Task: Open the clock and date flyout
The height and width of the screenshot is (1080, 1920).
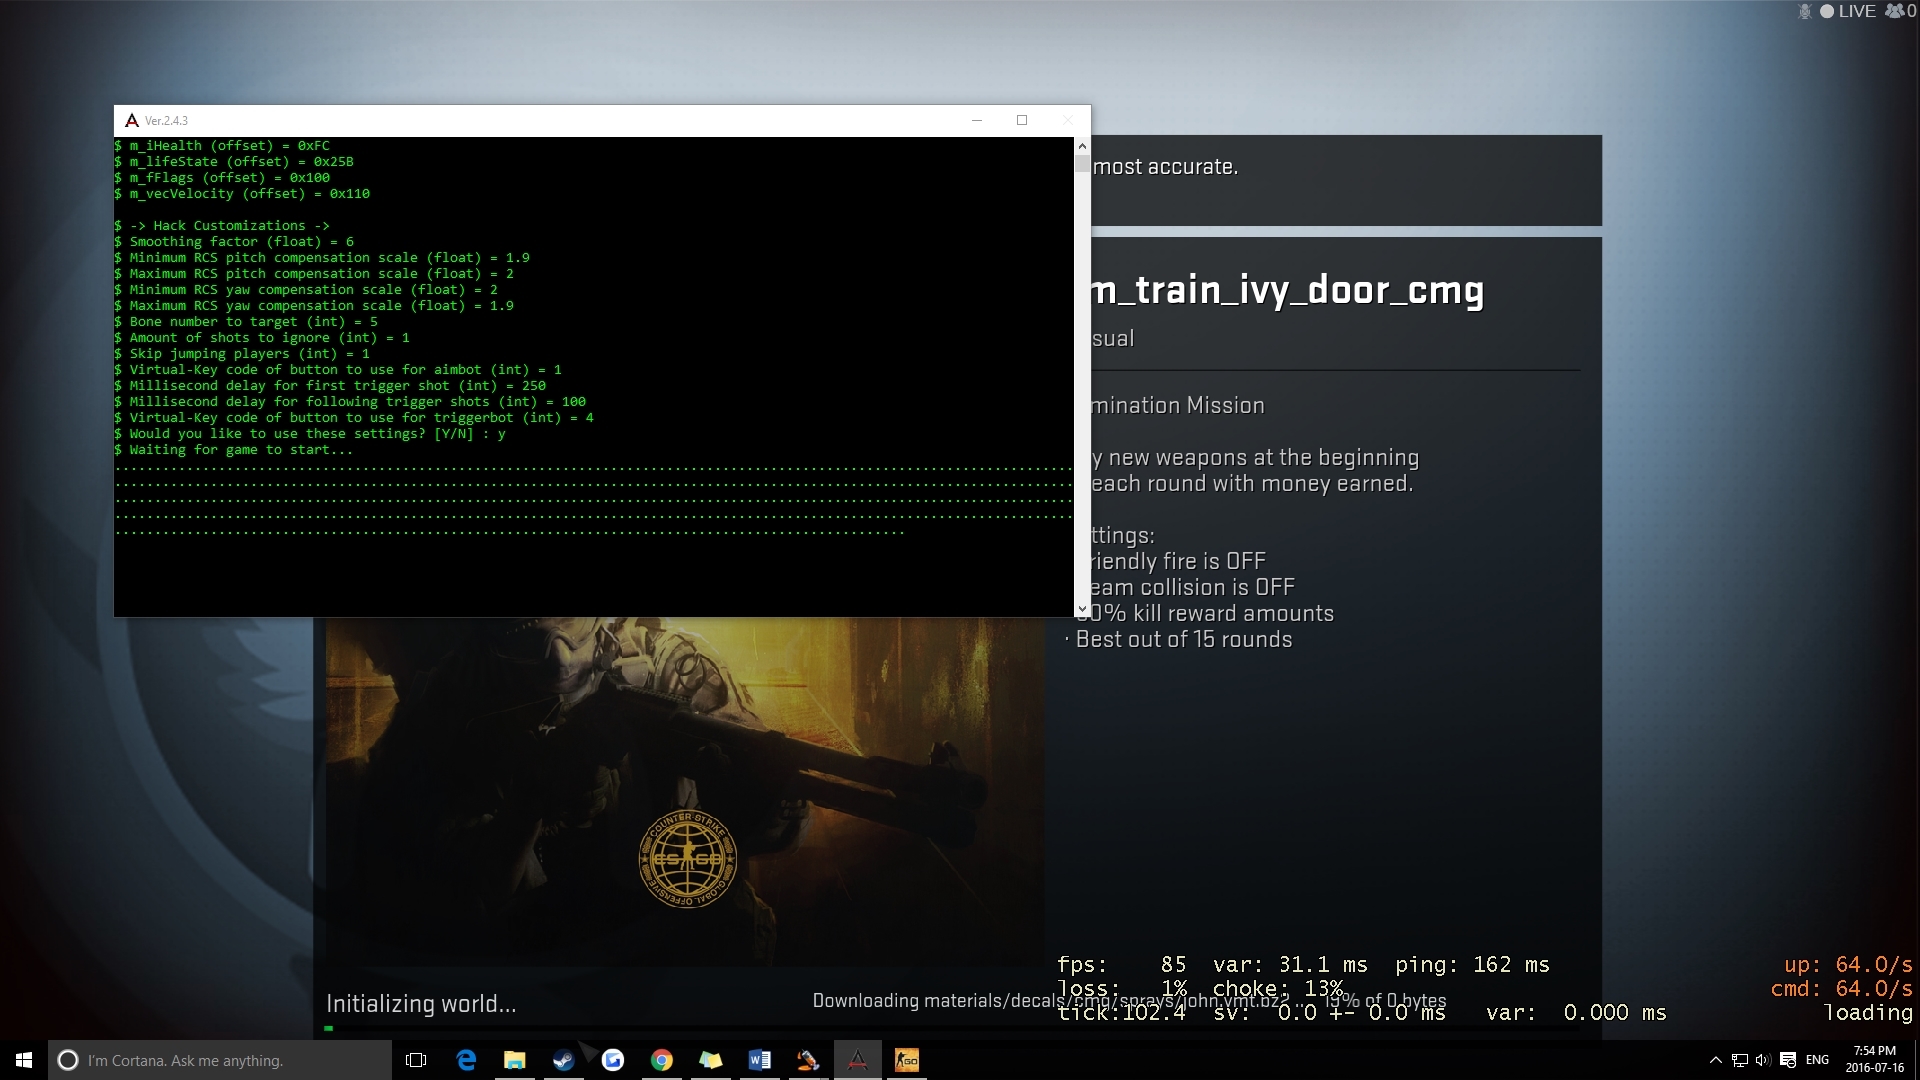Action: tap(1874, 1060)
